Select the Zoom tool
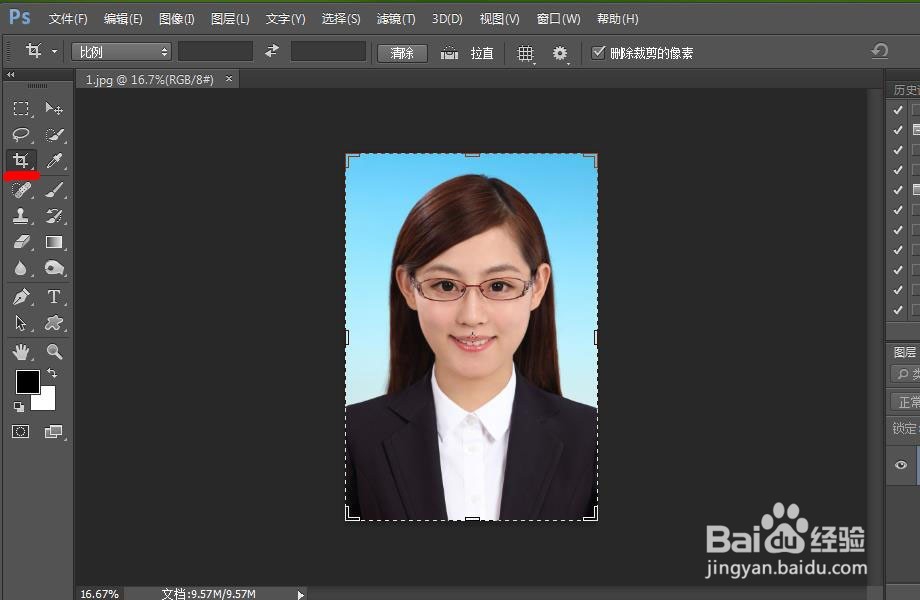920x600 pixels. pyautogui.click(x=55, y=352)
